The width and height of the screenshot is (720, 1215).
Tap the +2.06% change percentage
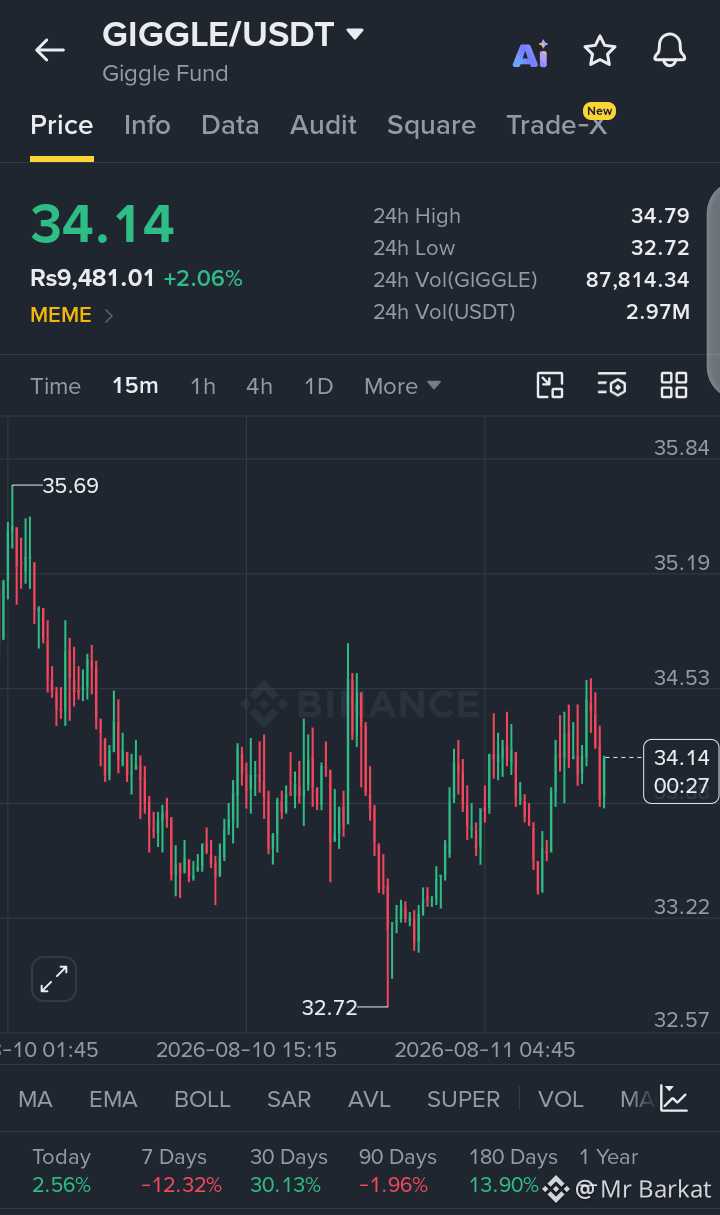203,278
